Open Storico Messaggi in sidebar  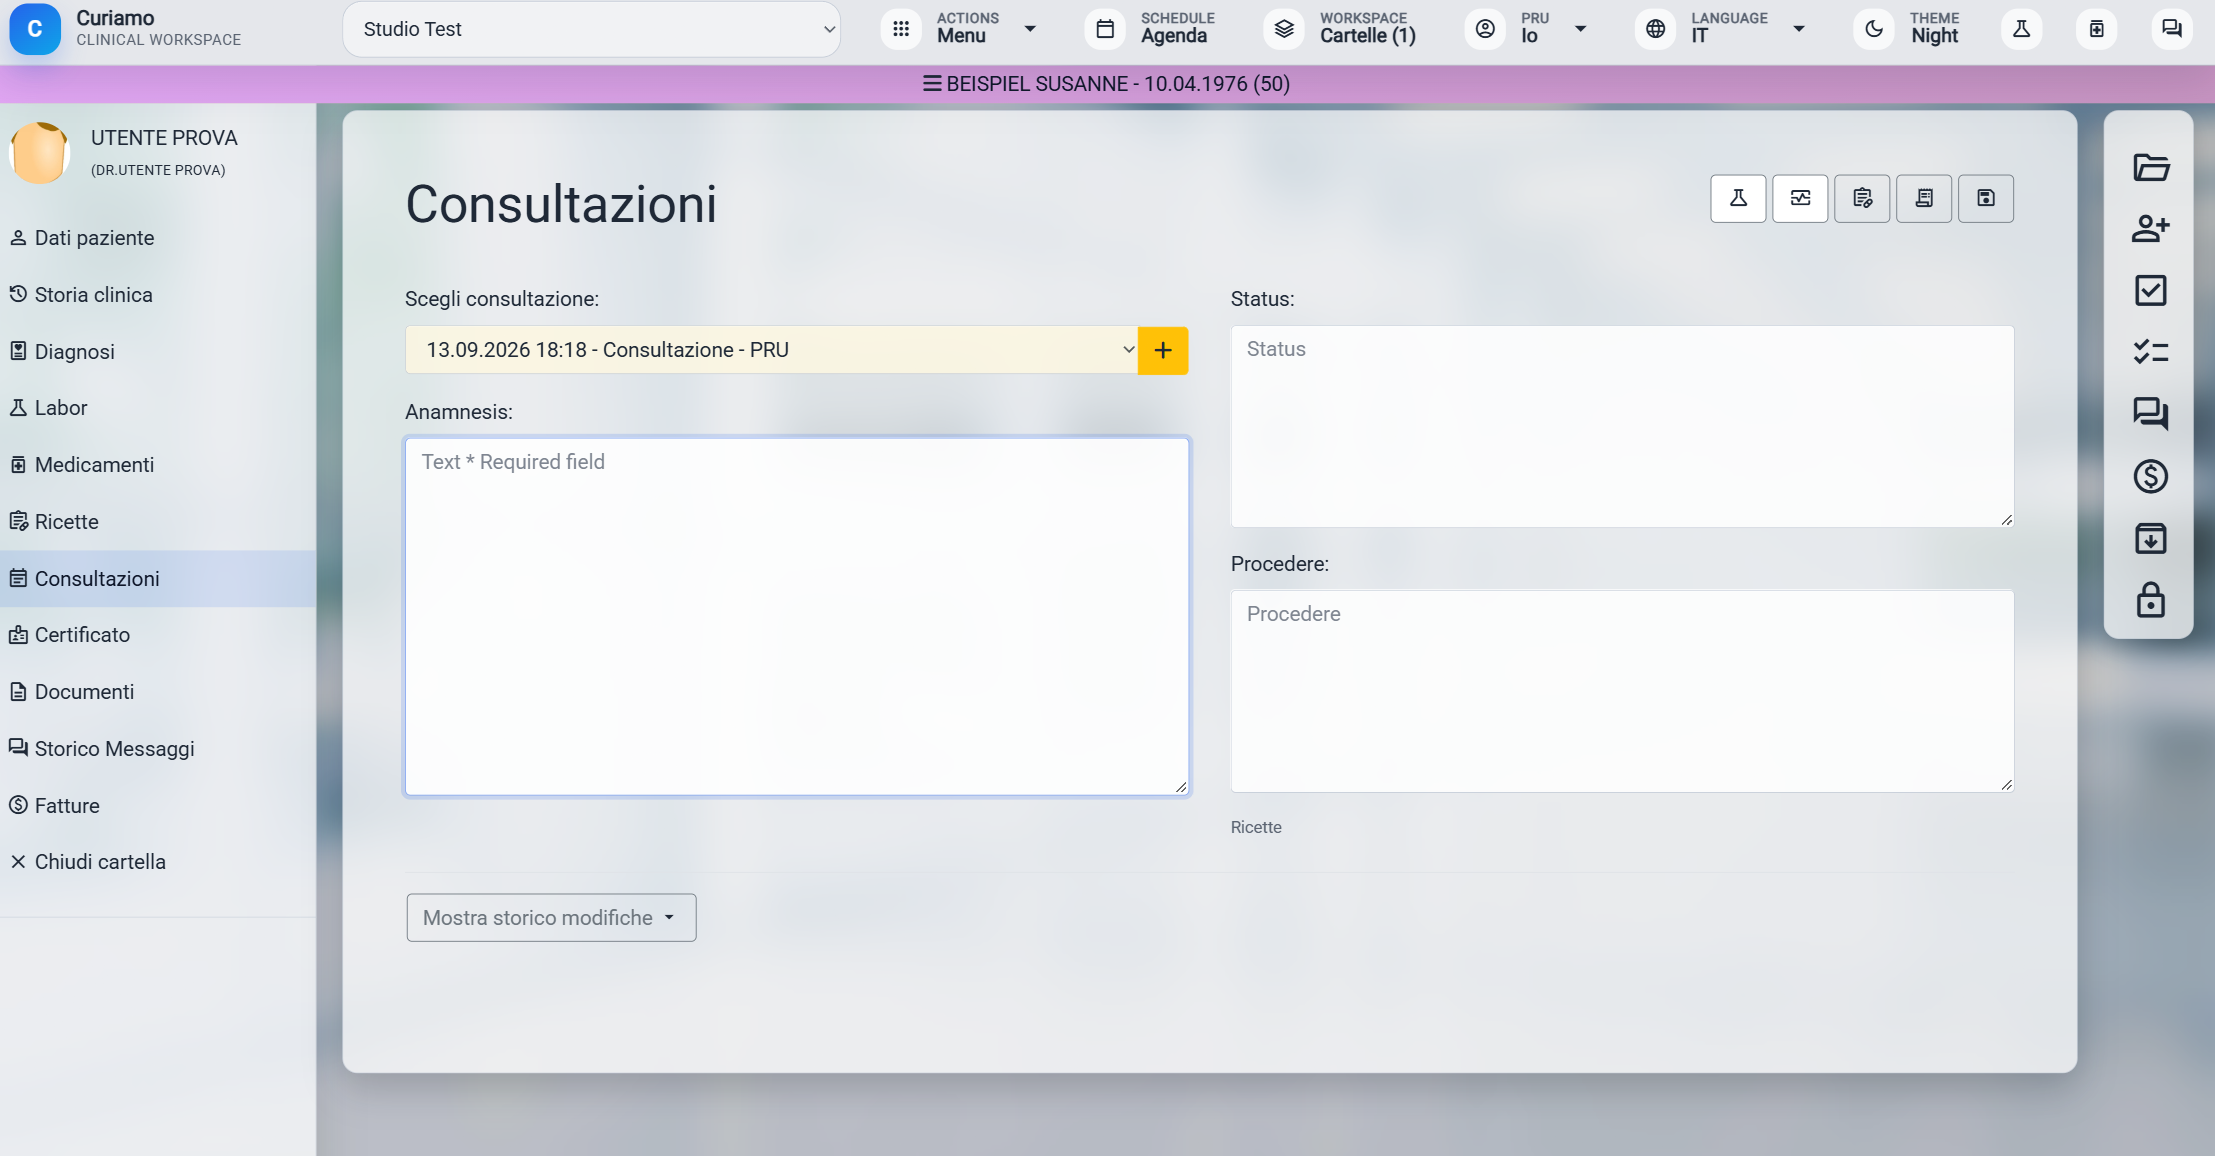158,749
